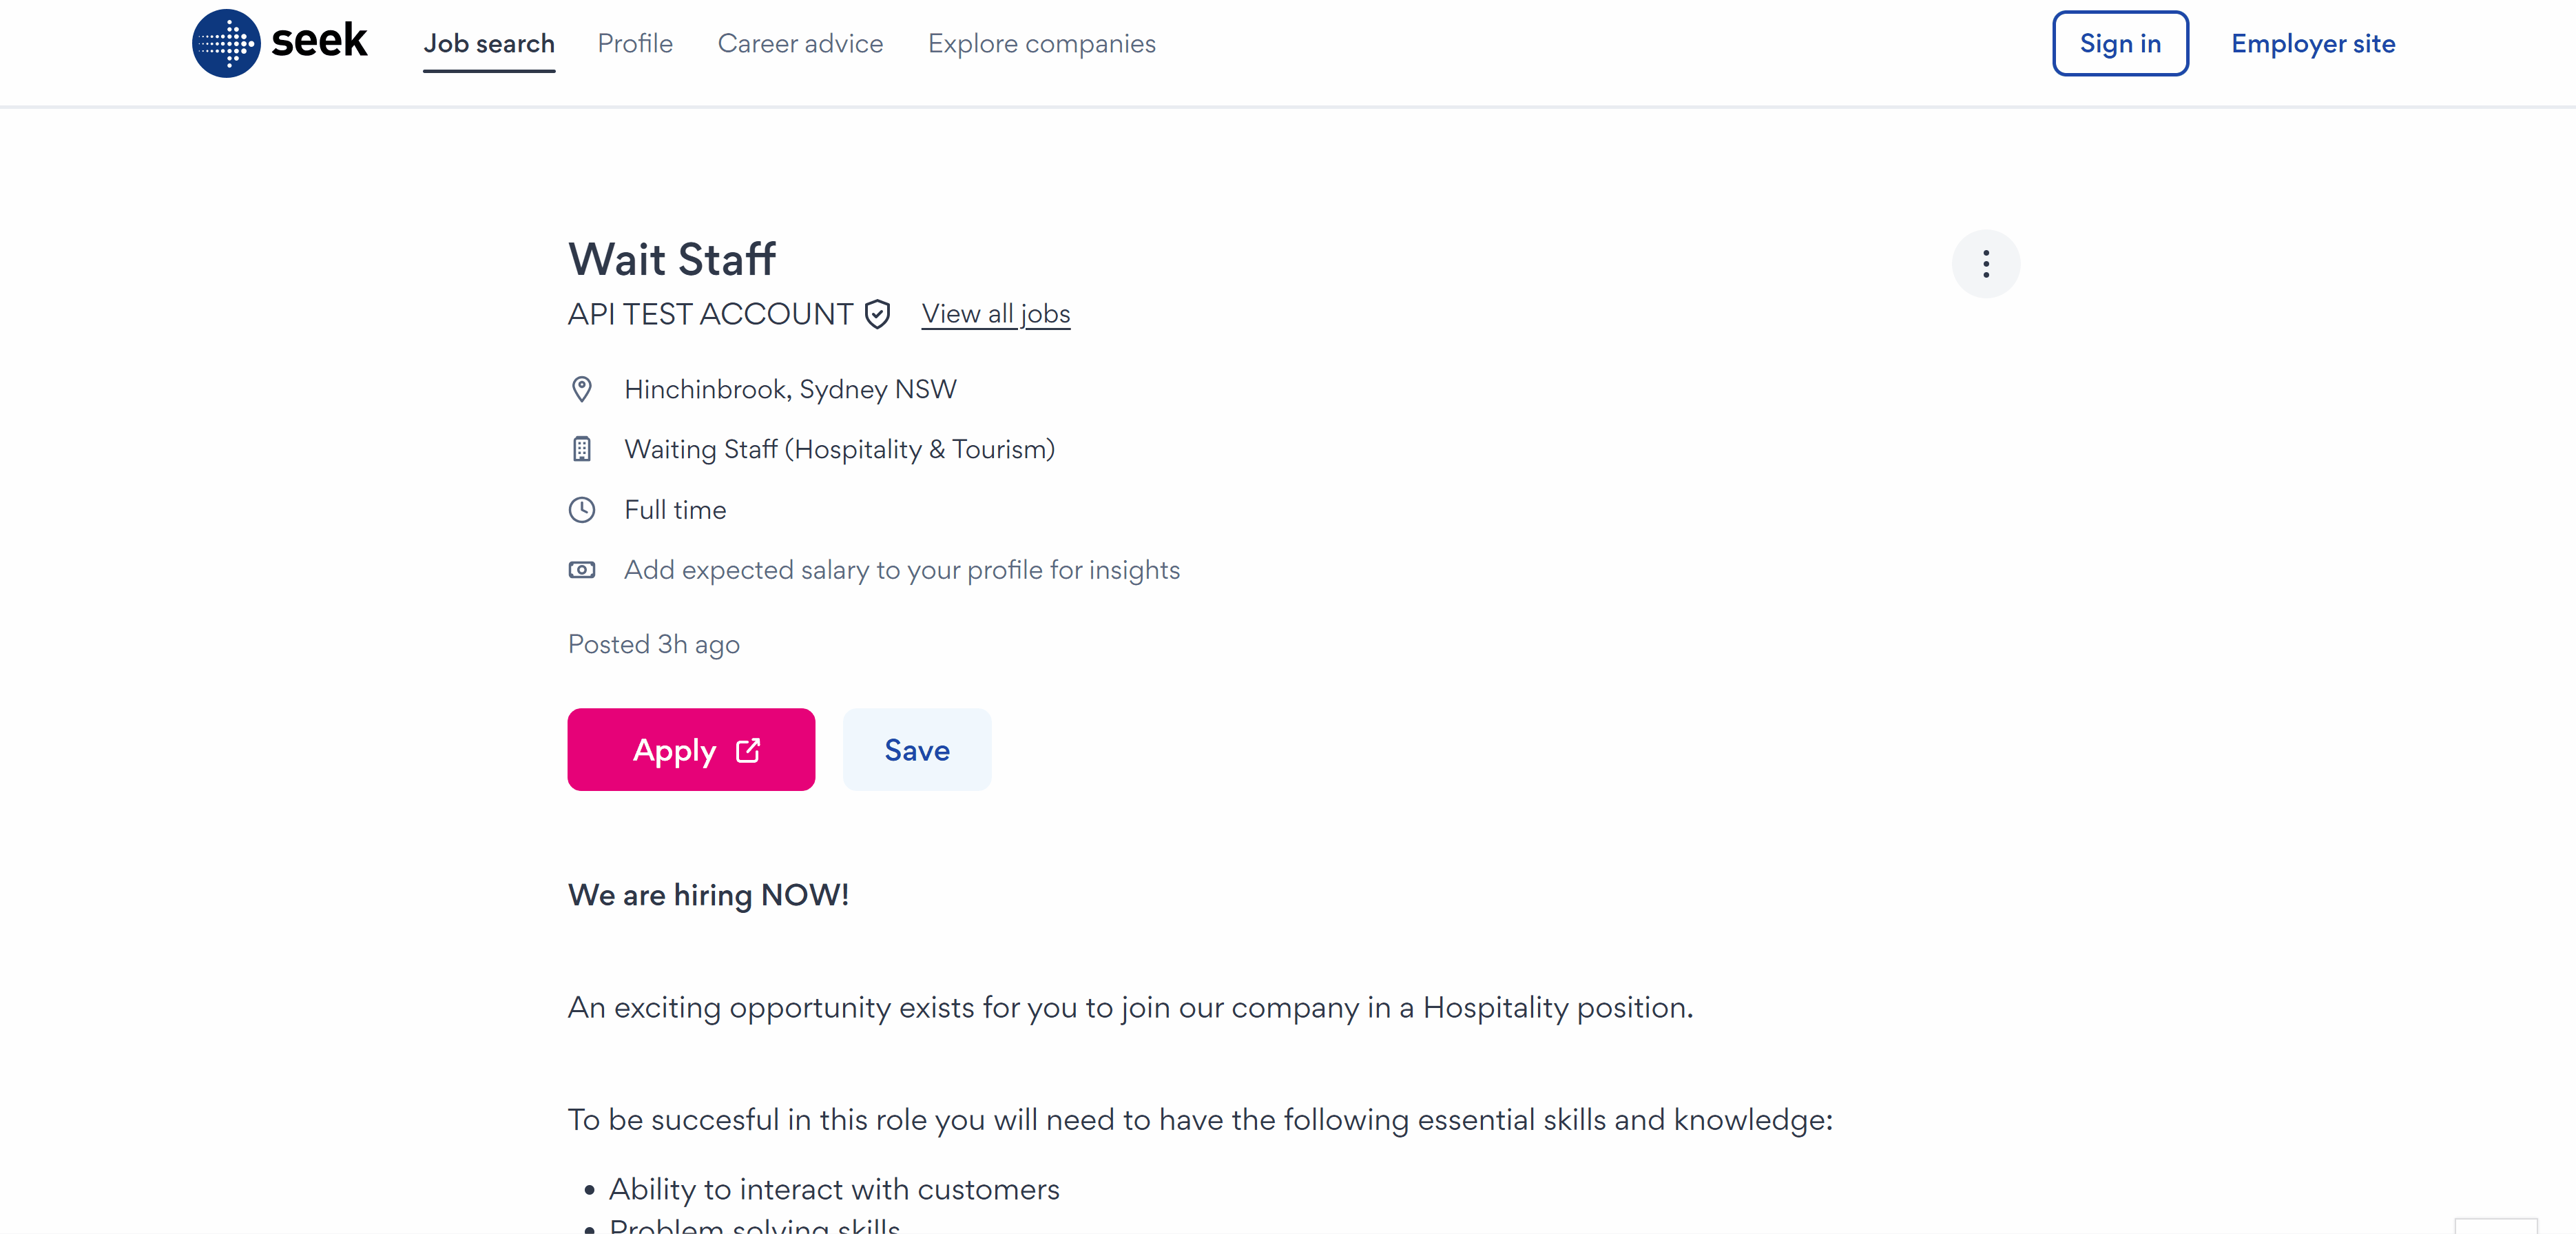Open the three-dot more options menu
2576x1234 pixels.
tap(1985, 264)
